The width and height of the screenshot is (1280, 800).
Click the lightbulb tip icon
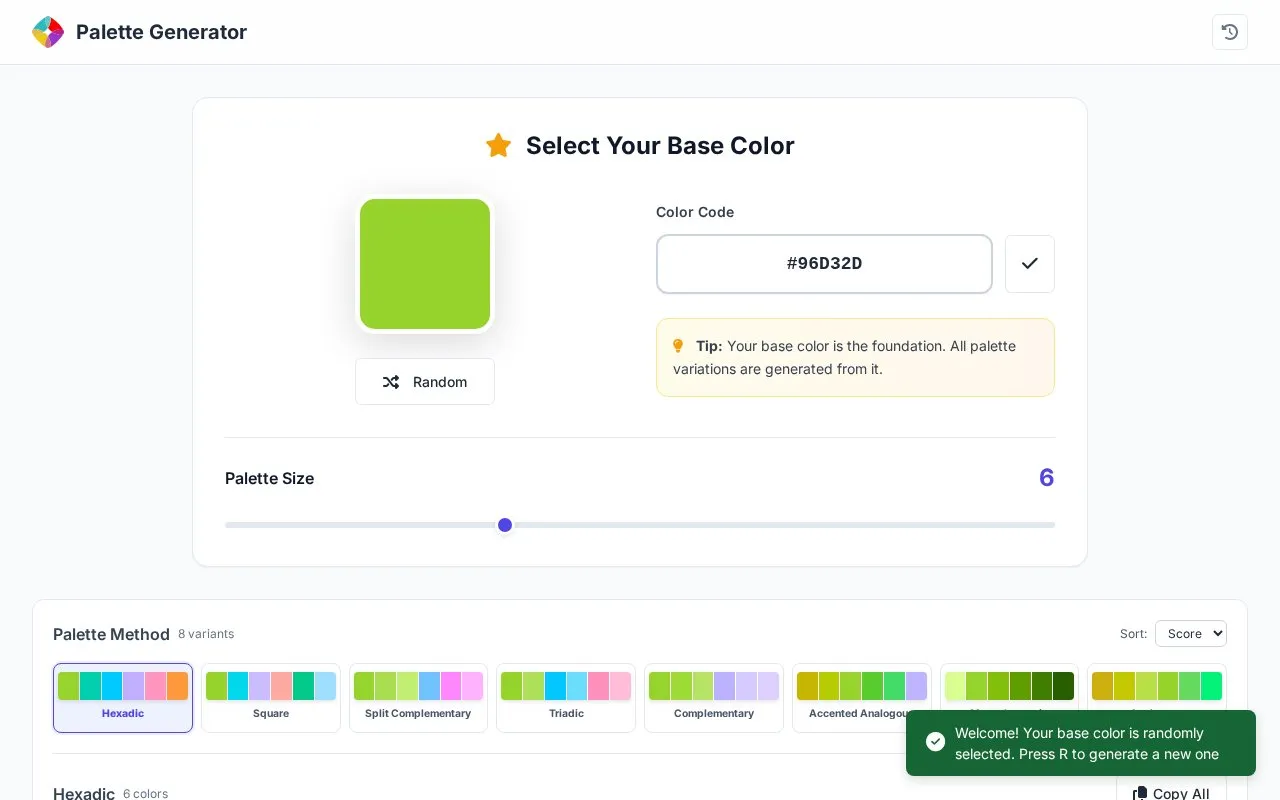(678, 346)
